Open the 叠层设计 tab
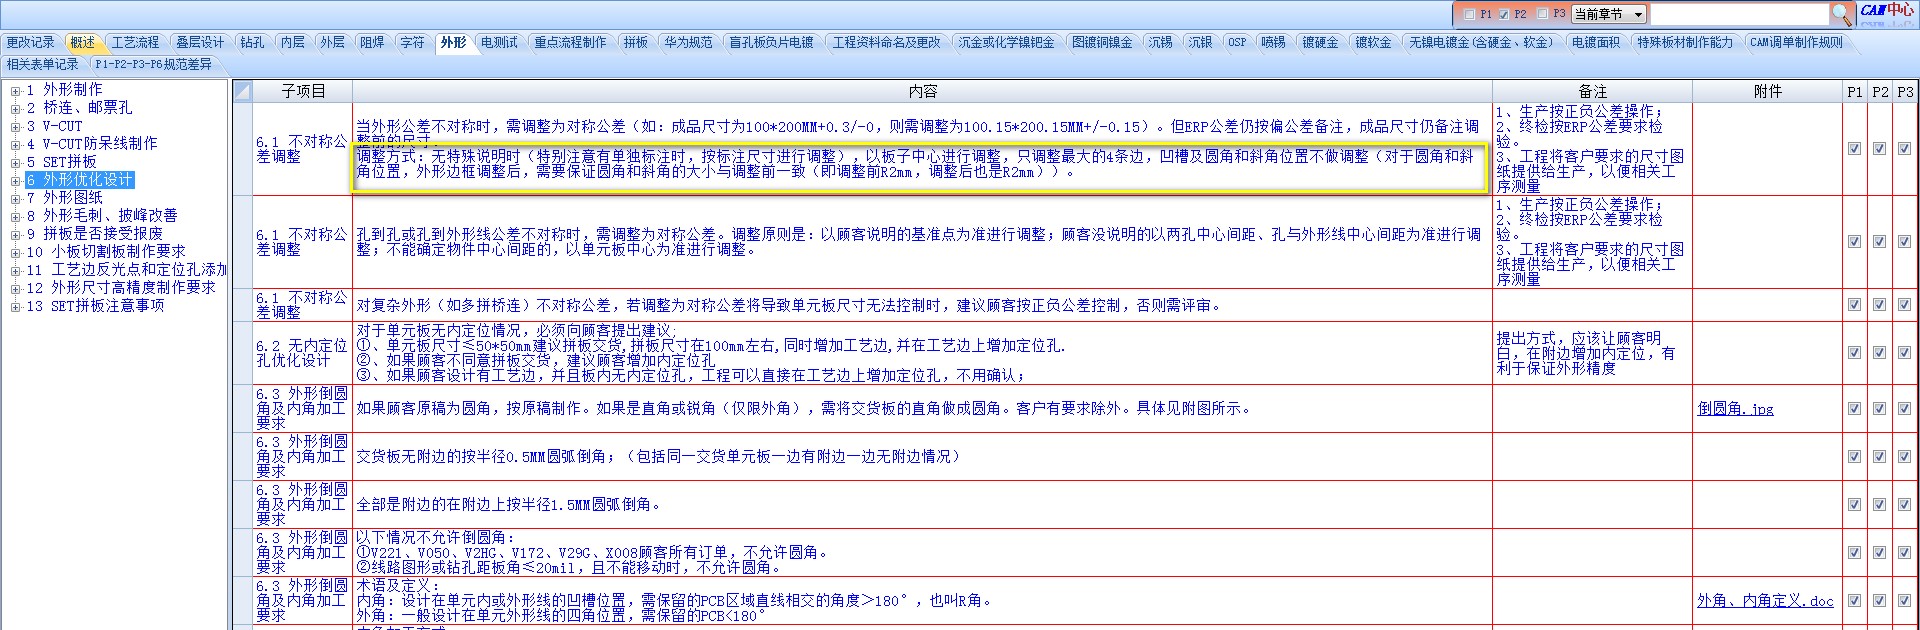1920x630 pixels. click(x=200, y=42)
